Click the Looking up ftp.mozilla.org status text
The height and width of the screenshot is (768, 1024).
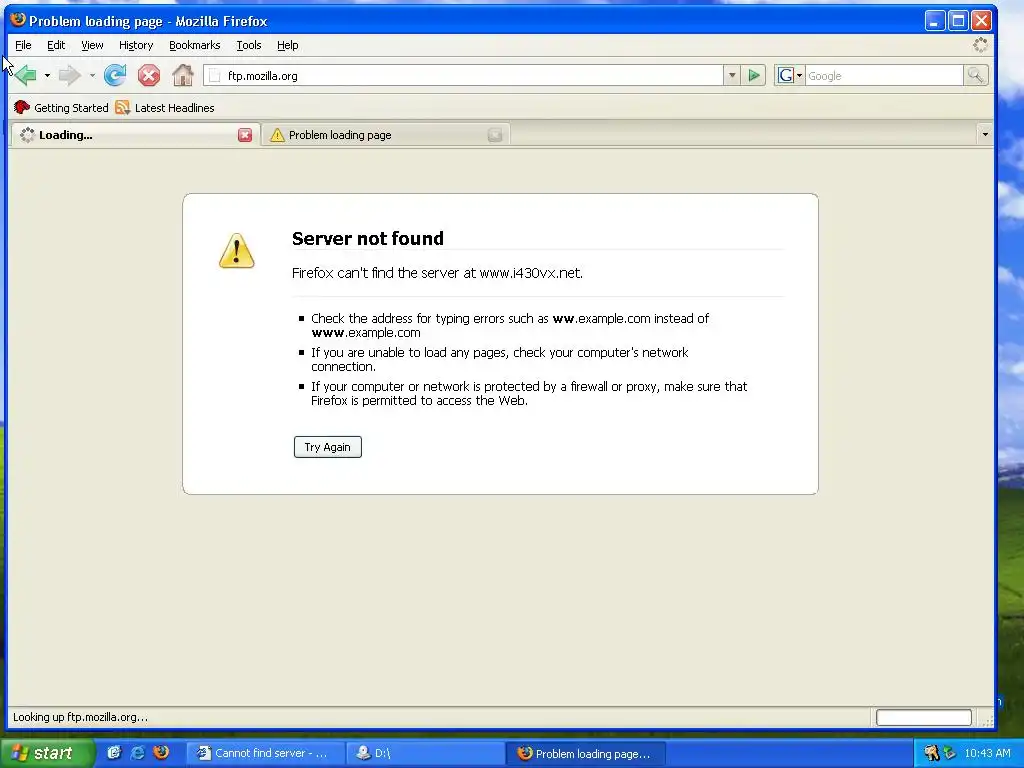pos(80,717)
